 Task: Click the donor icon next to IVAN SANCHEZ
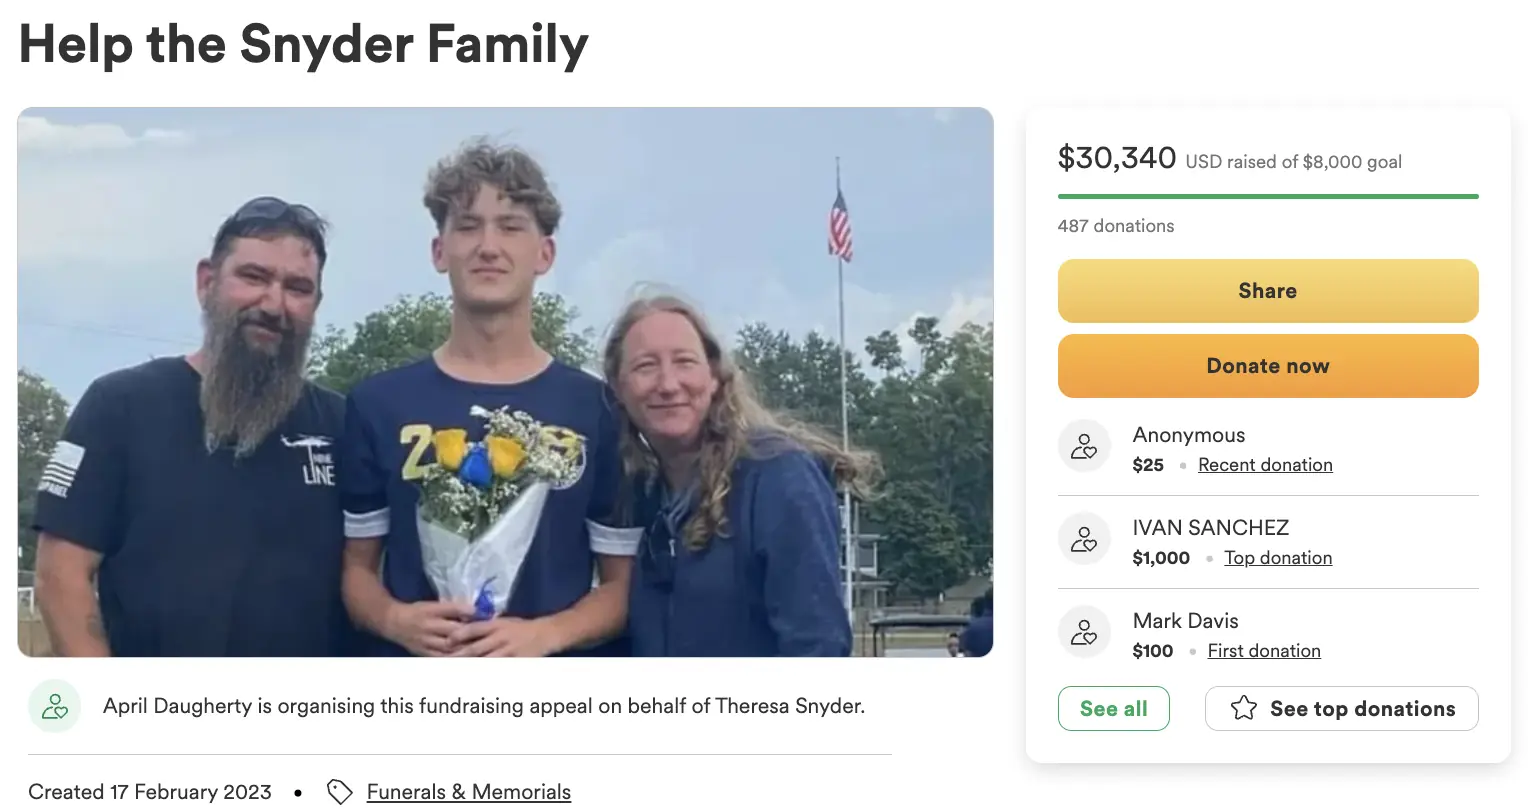coord(1084,539)
